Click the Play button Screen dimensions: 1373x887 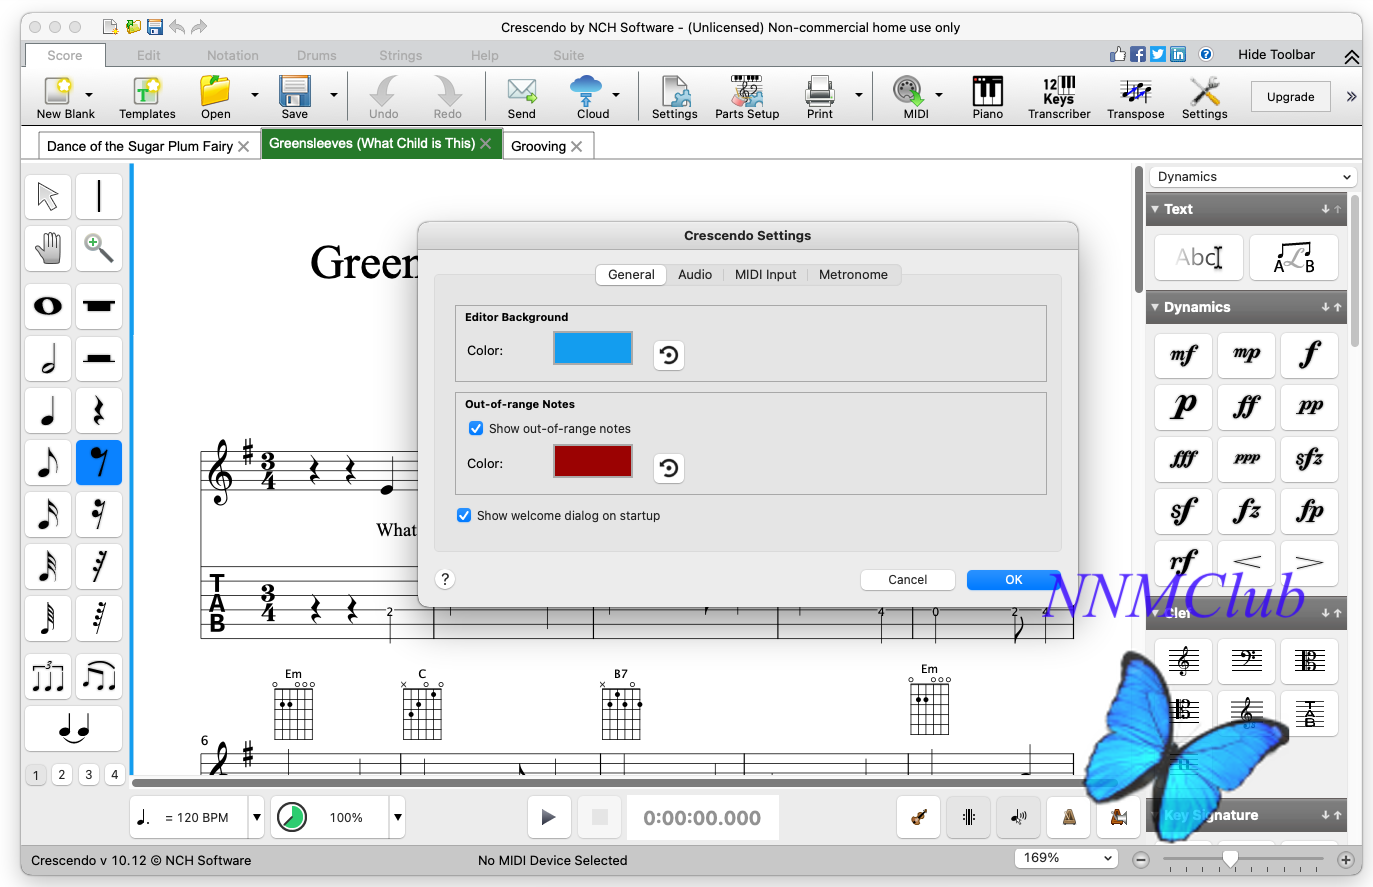pyautogui.click(x=548, y=817)
